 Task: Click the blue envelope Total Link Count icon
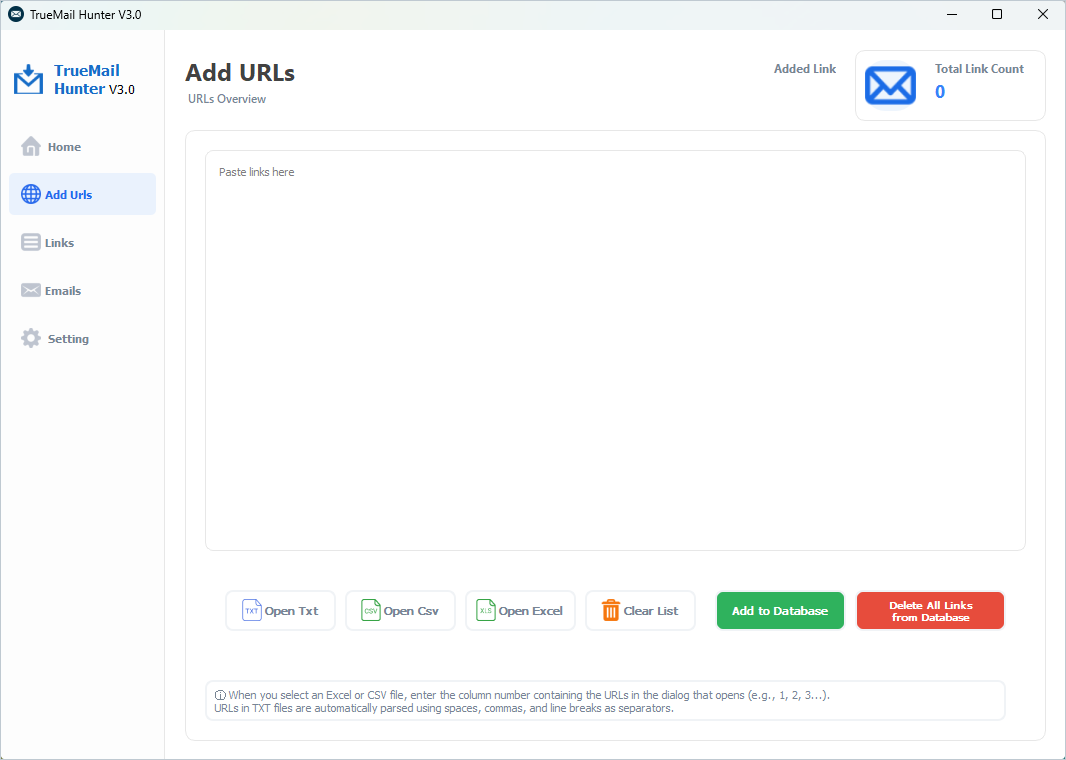890,86
